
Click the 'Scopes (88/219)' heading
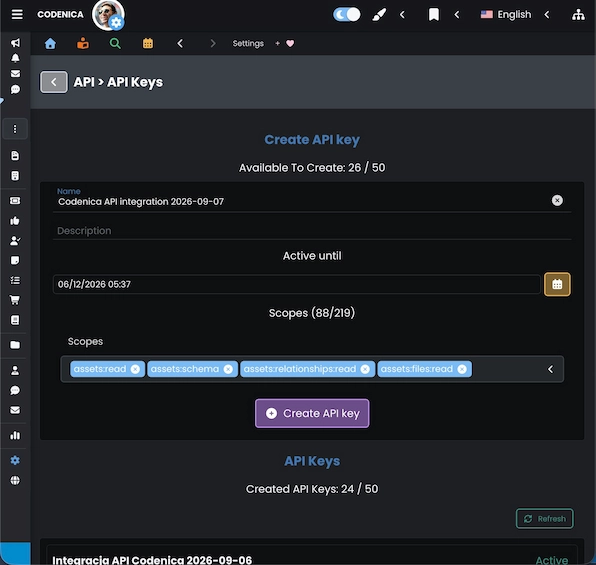tap(312, 313)
